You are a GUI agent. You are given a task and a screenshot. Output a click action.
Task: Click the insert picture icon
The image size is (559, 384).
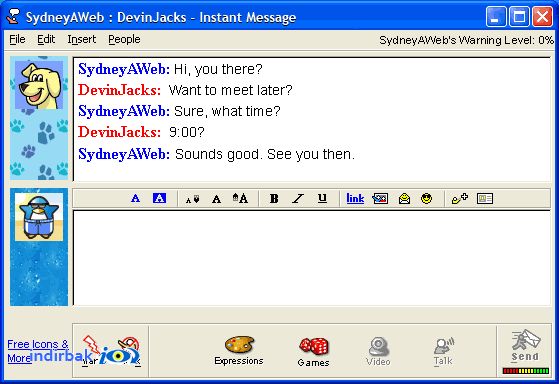[380, 198]
